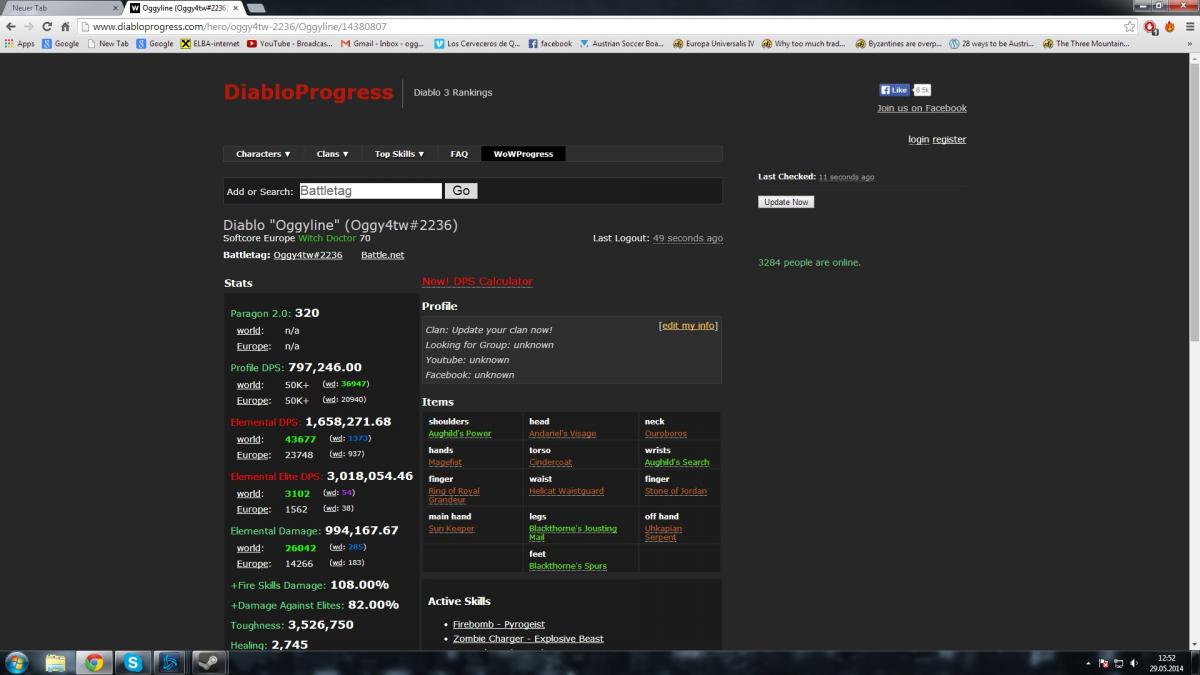Click the volume icon in the system tray

1135,663
